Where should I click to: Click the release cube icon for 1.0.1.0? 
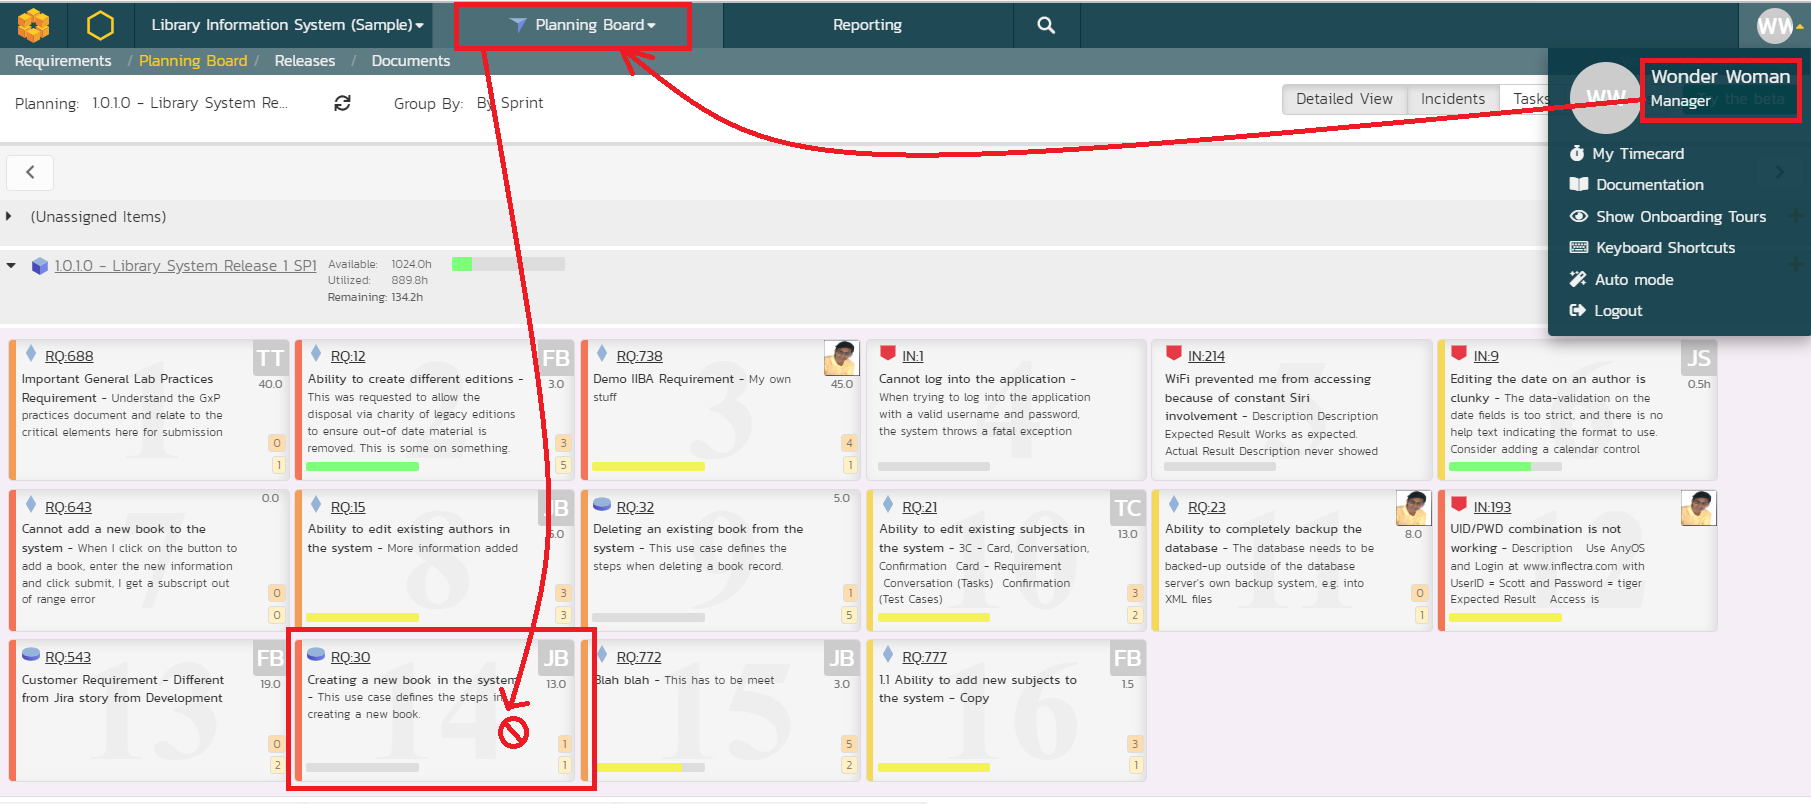(x=40, y=266)
